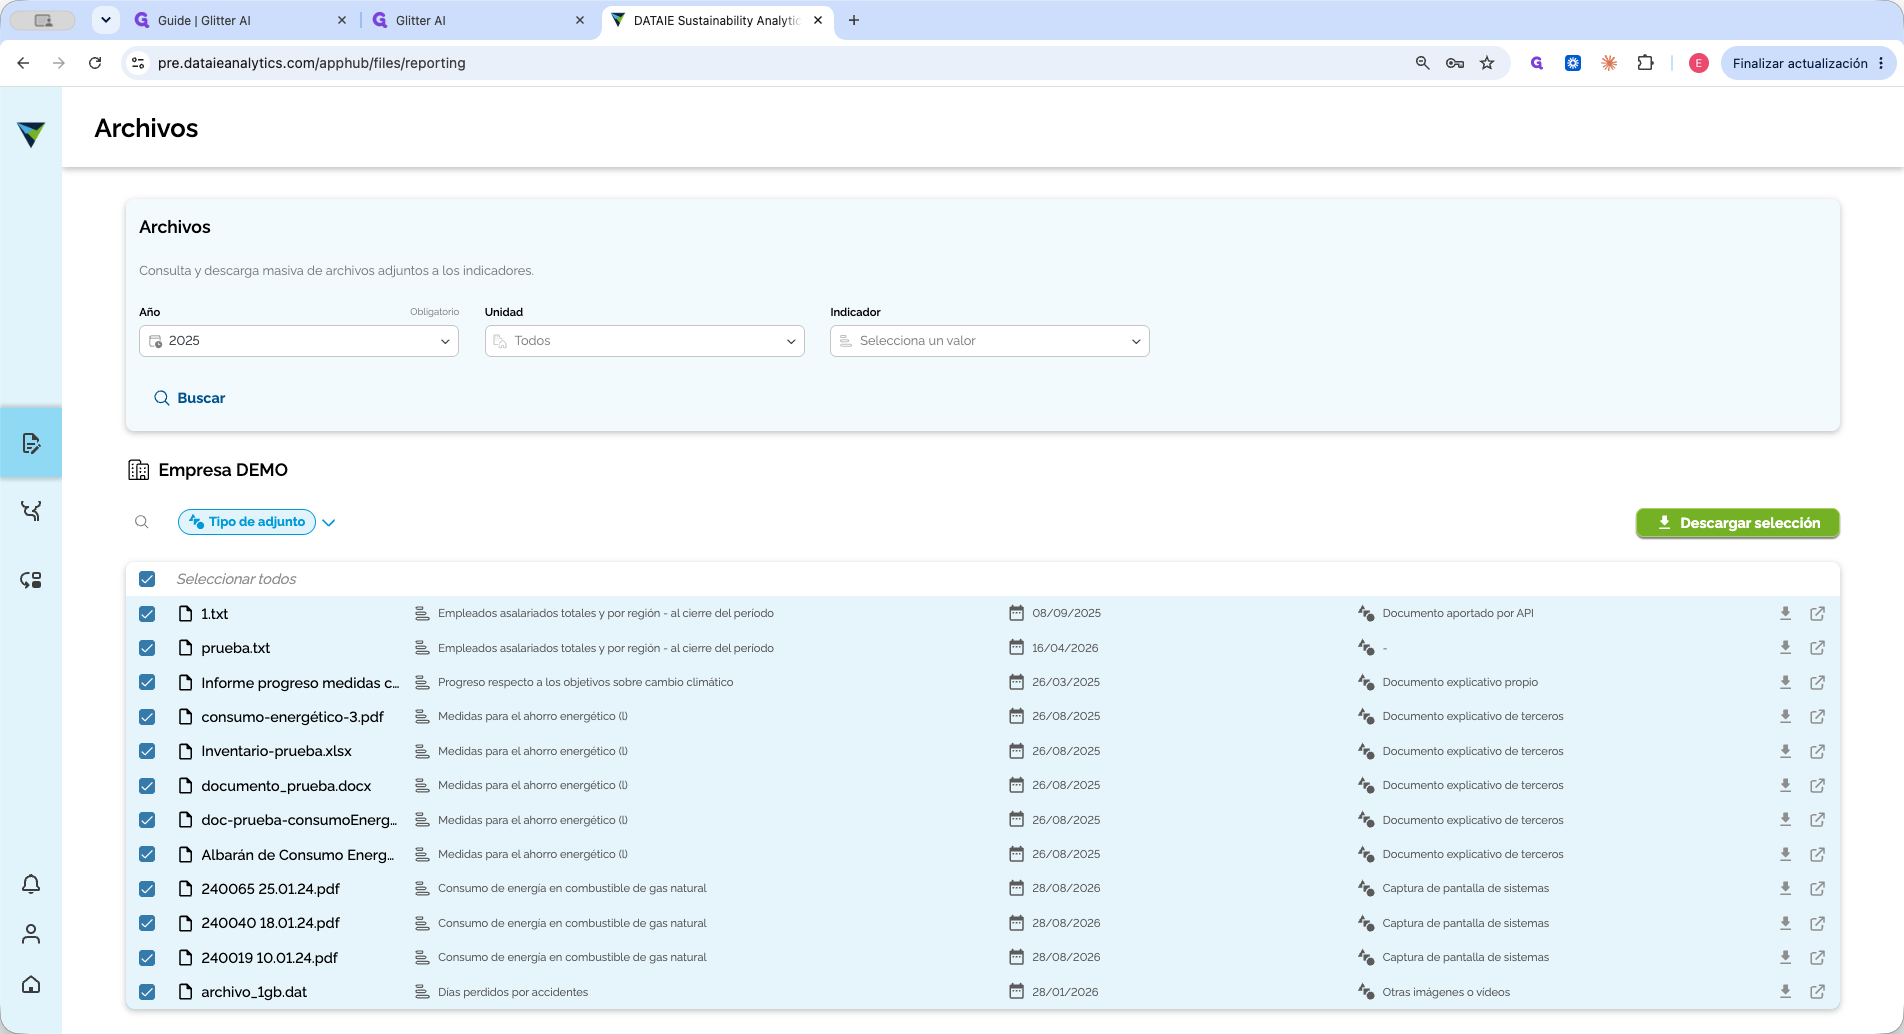
Task: Expand the Unidad dropdown
Action: 644,341
